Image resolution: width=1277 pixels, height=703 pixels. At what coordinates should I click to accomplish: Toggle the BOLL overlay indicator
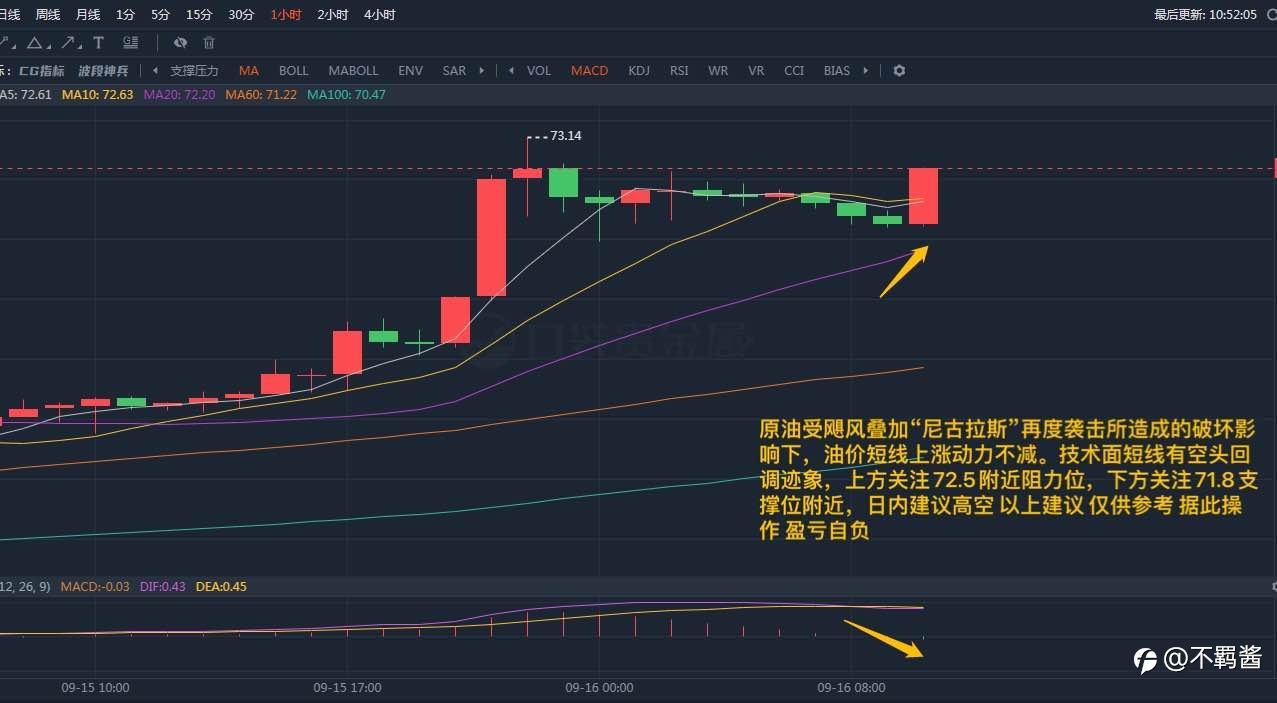tap(294, 71)
